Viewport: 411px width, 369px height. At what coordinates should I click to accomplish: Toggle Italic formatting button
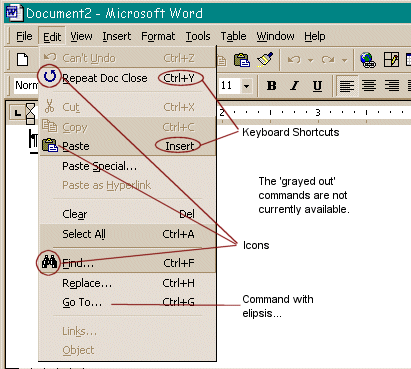coord(294,86)
